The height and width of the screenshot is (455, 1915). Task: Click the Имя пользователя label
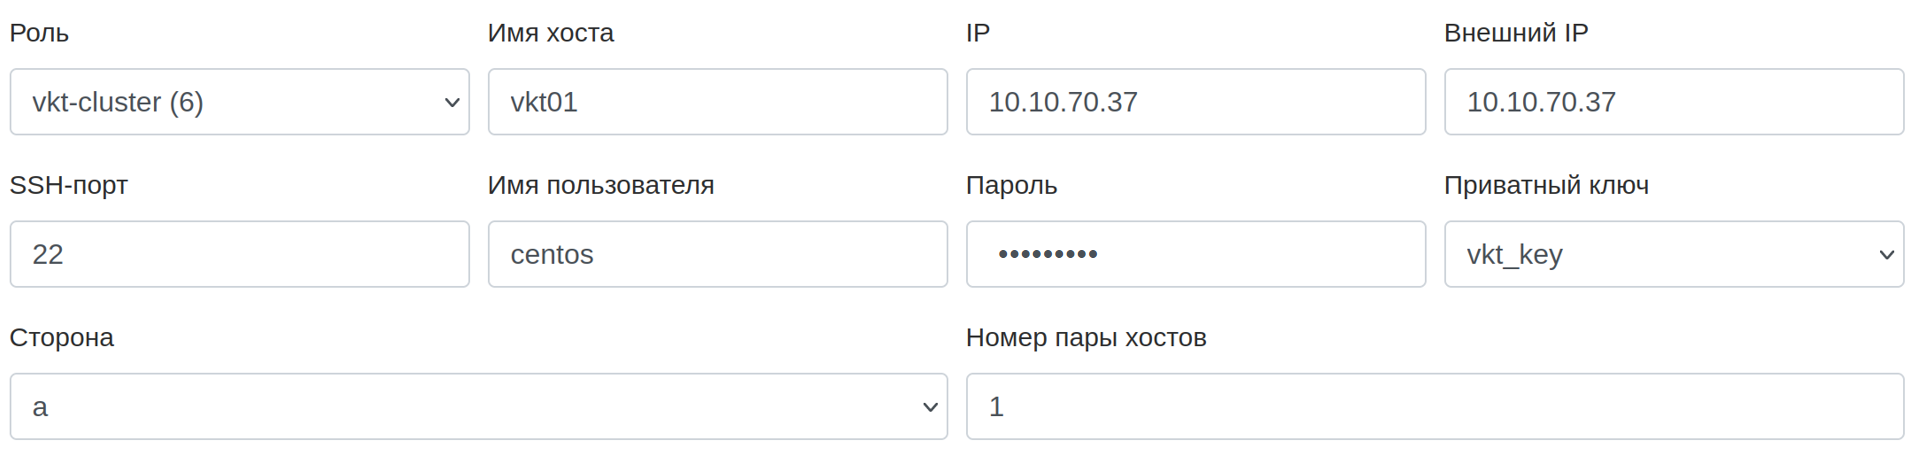click(x=600, y=185)
